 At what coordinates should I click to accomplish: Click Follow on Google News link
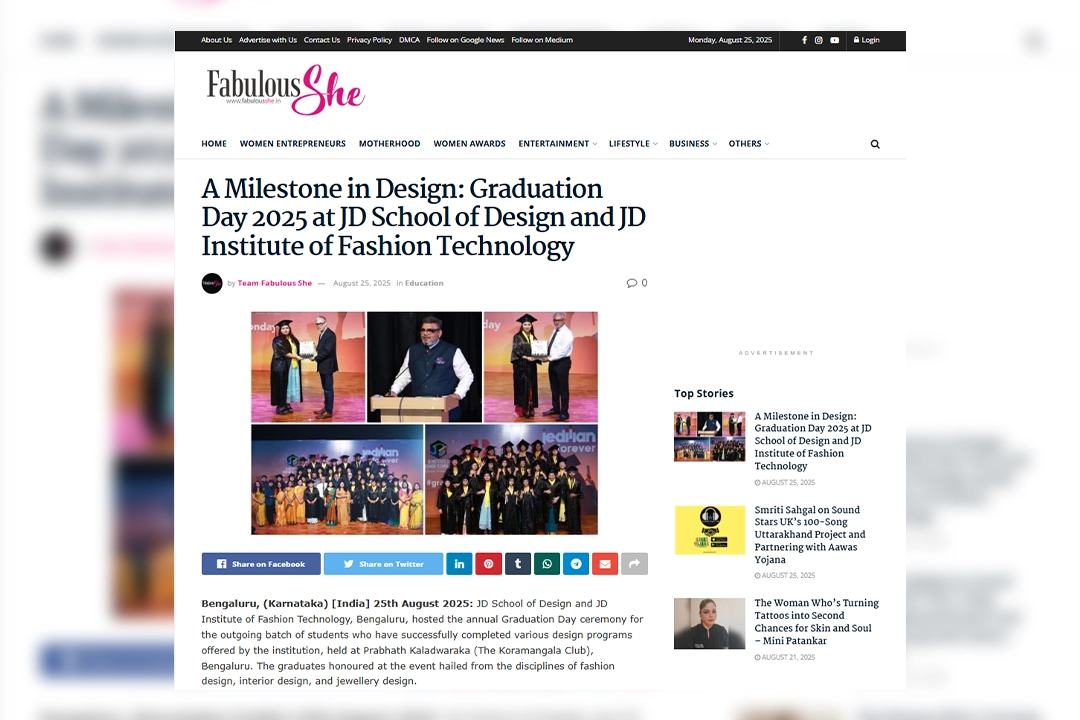pos(466,40)
